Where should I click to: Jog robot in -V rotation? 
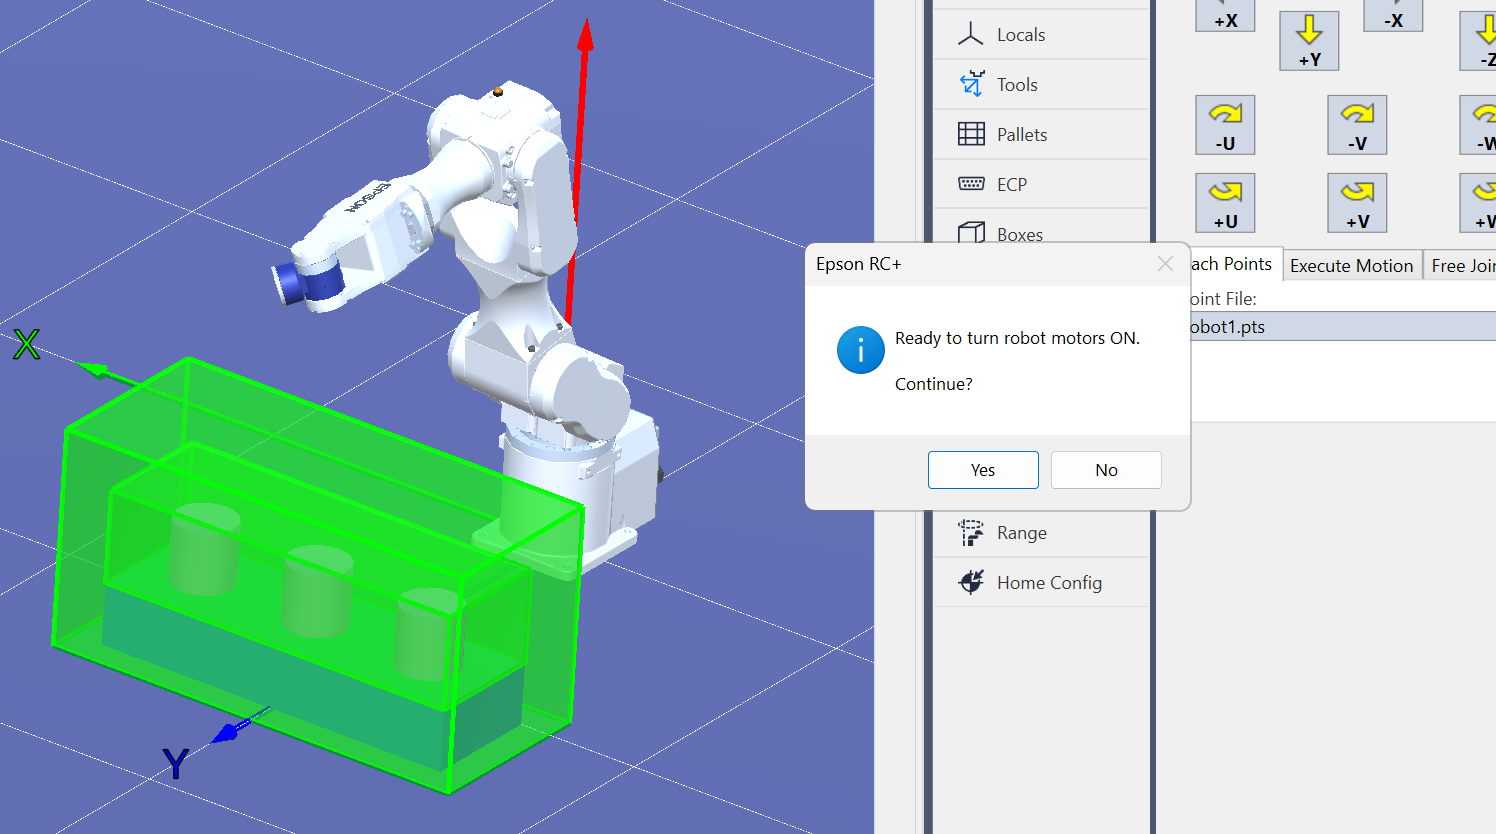1357,125
